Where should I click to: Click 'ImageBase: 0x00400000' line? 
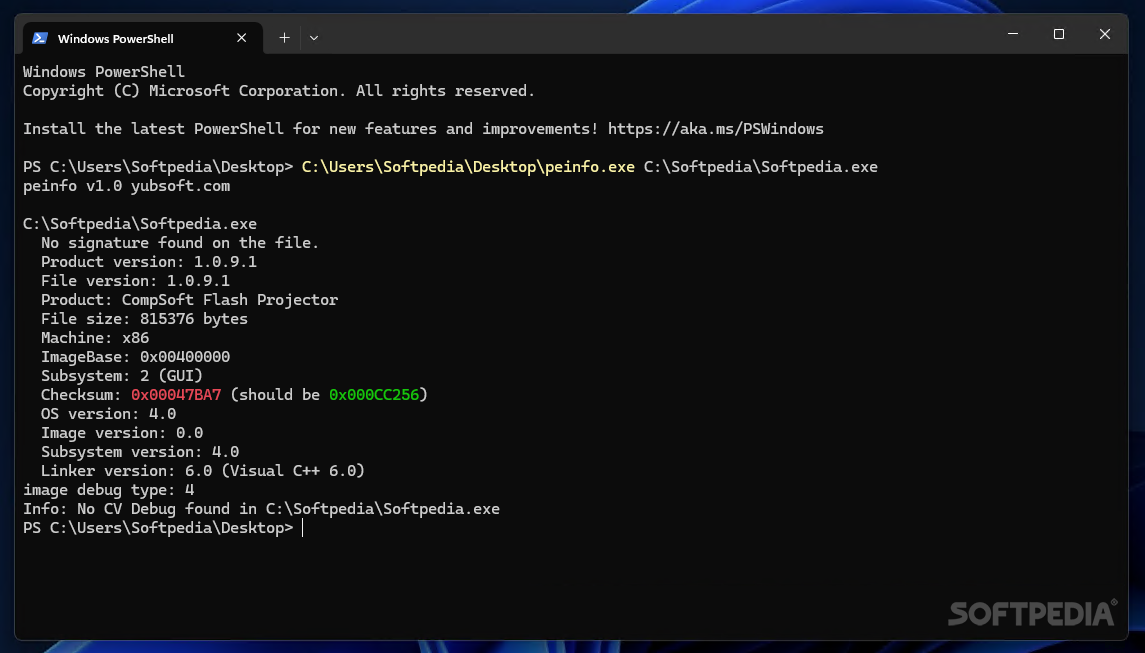point(135,357)
